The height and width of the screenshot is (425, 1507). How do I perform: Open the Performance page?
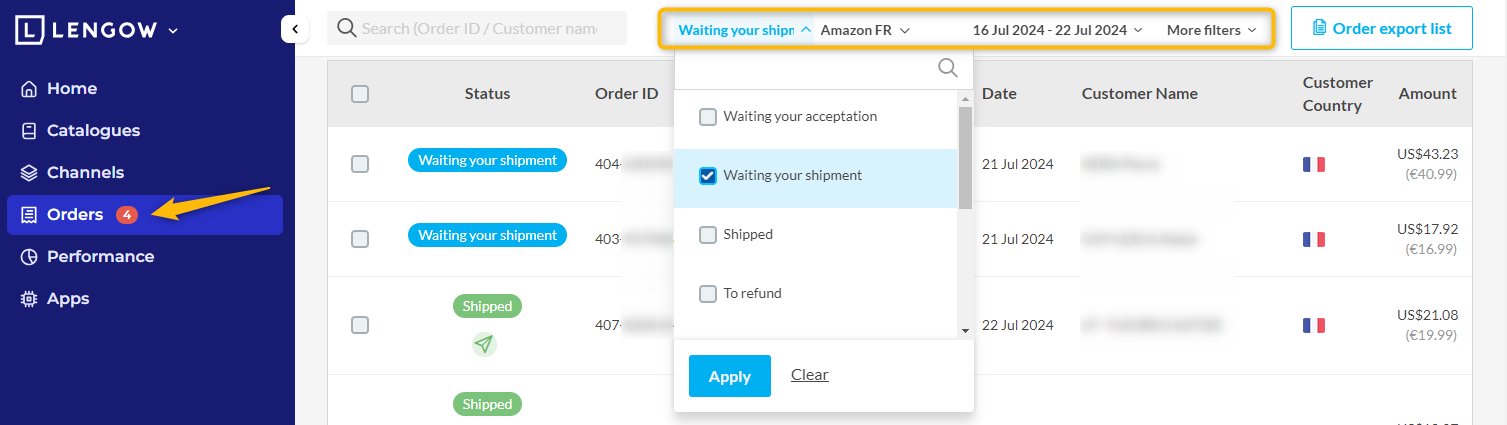(100, 257)
